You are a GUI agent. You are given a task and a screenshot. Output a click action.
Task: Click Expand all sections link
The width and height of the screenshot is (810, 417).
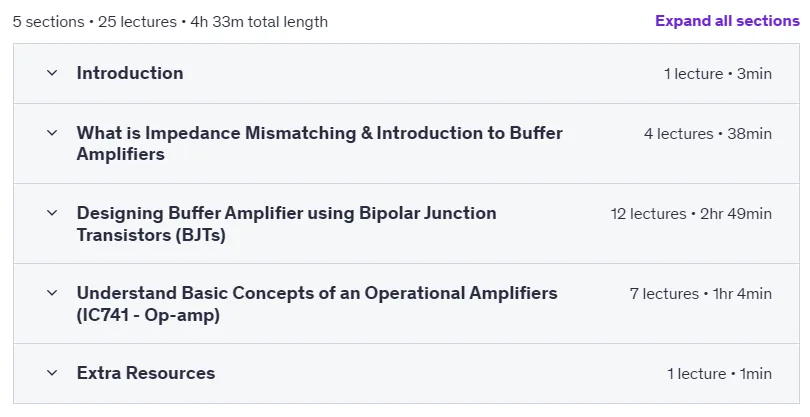(x=727, y=21)
